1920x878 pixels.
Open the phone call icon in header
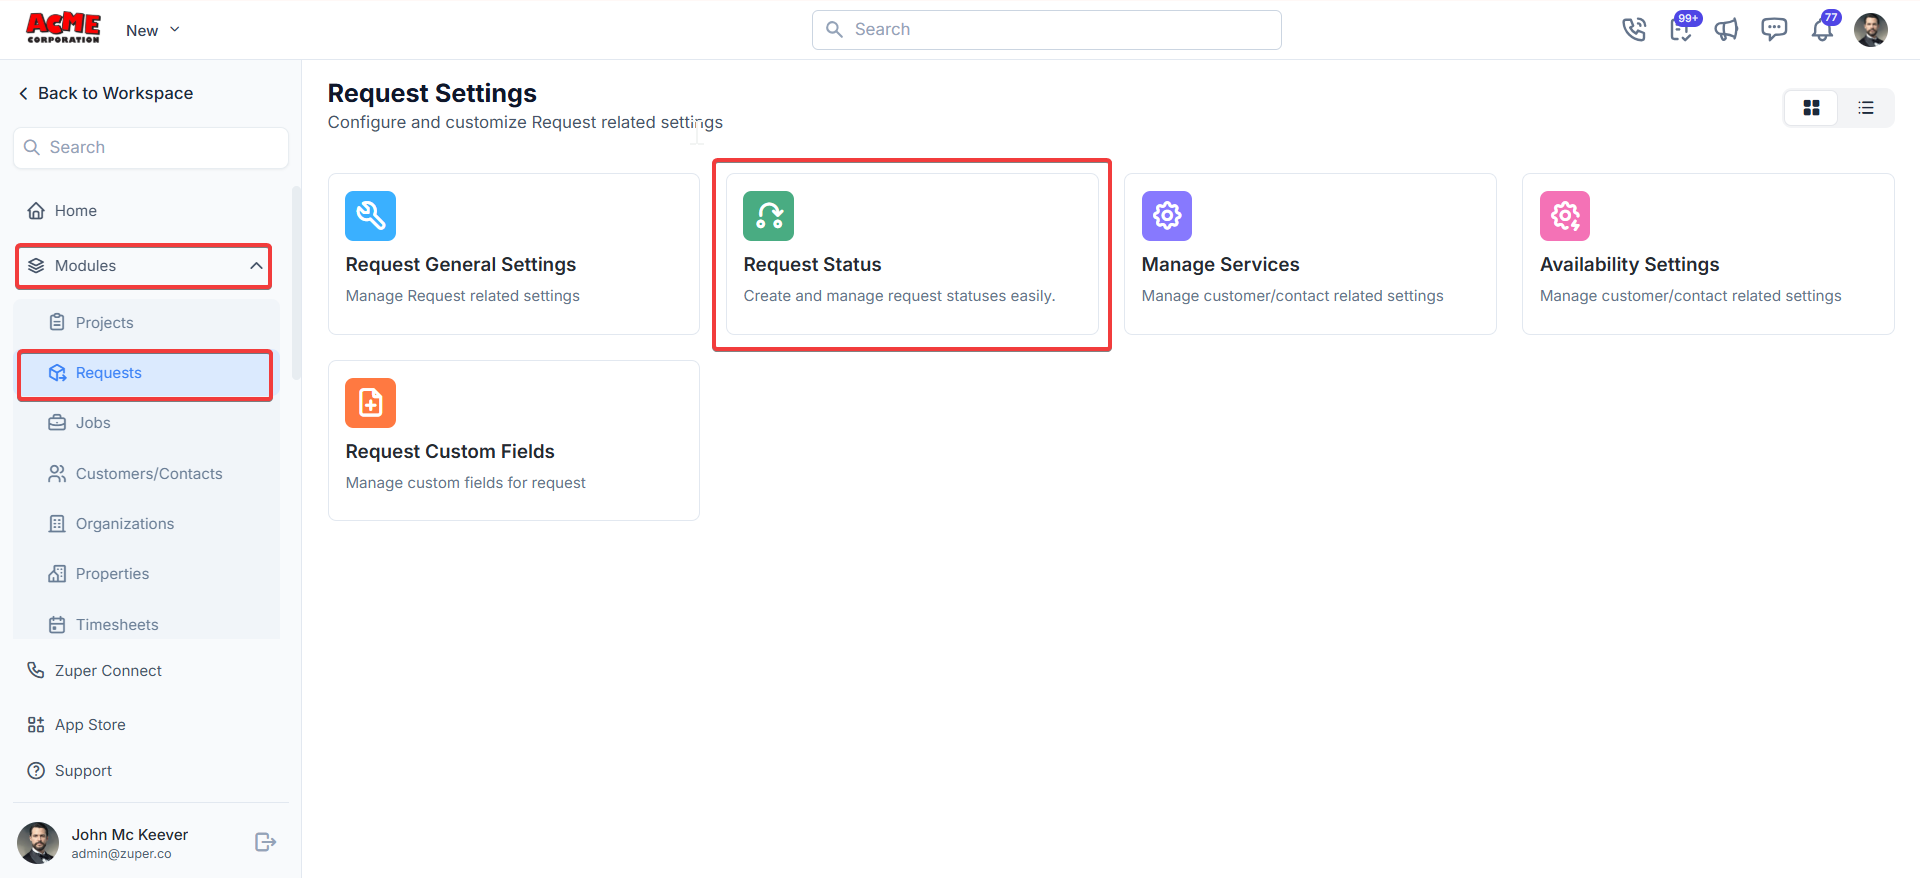tap(1633, 30)
